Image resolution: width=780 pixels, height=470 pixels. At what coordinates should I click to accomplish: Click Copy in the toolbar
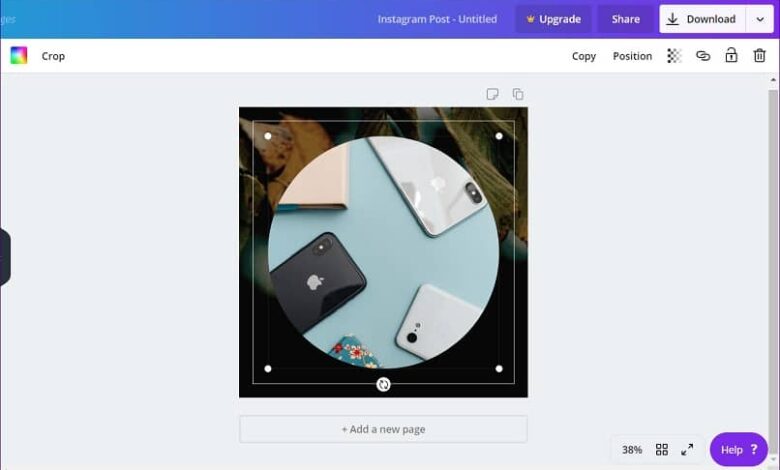coord(584,56)
